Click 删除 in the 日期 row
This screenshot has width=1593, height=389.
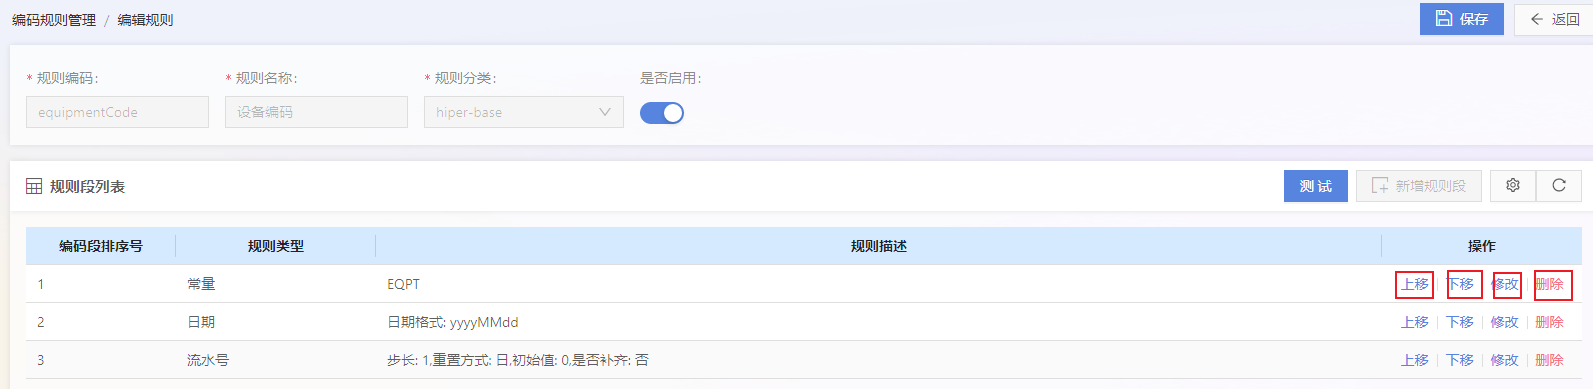click(x=1549, y=322)
